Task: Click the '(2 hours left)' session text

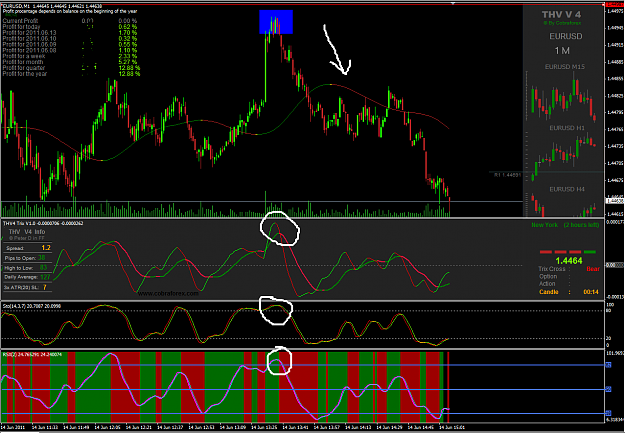Action: pyautogui.click(x=581, y=225)
